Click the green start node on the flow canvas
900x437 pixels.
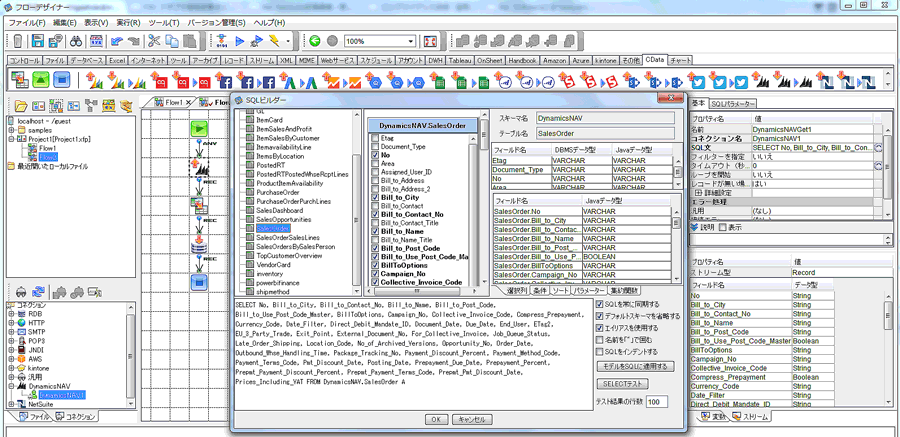coord(199,129)
